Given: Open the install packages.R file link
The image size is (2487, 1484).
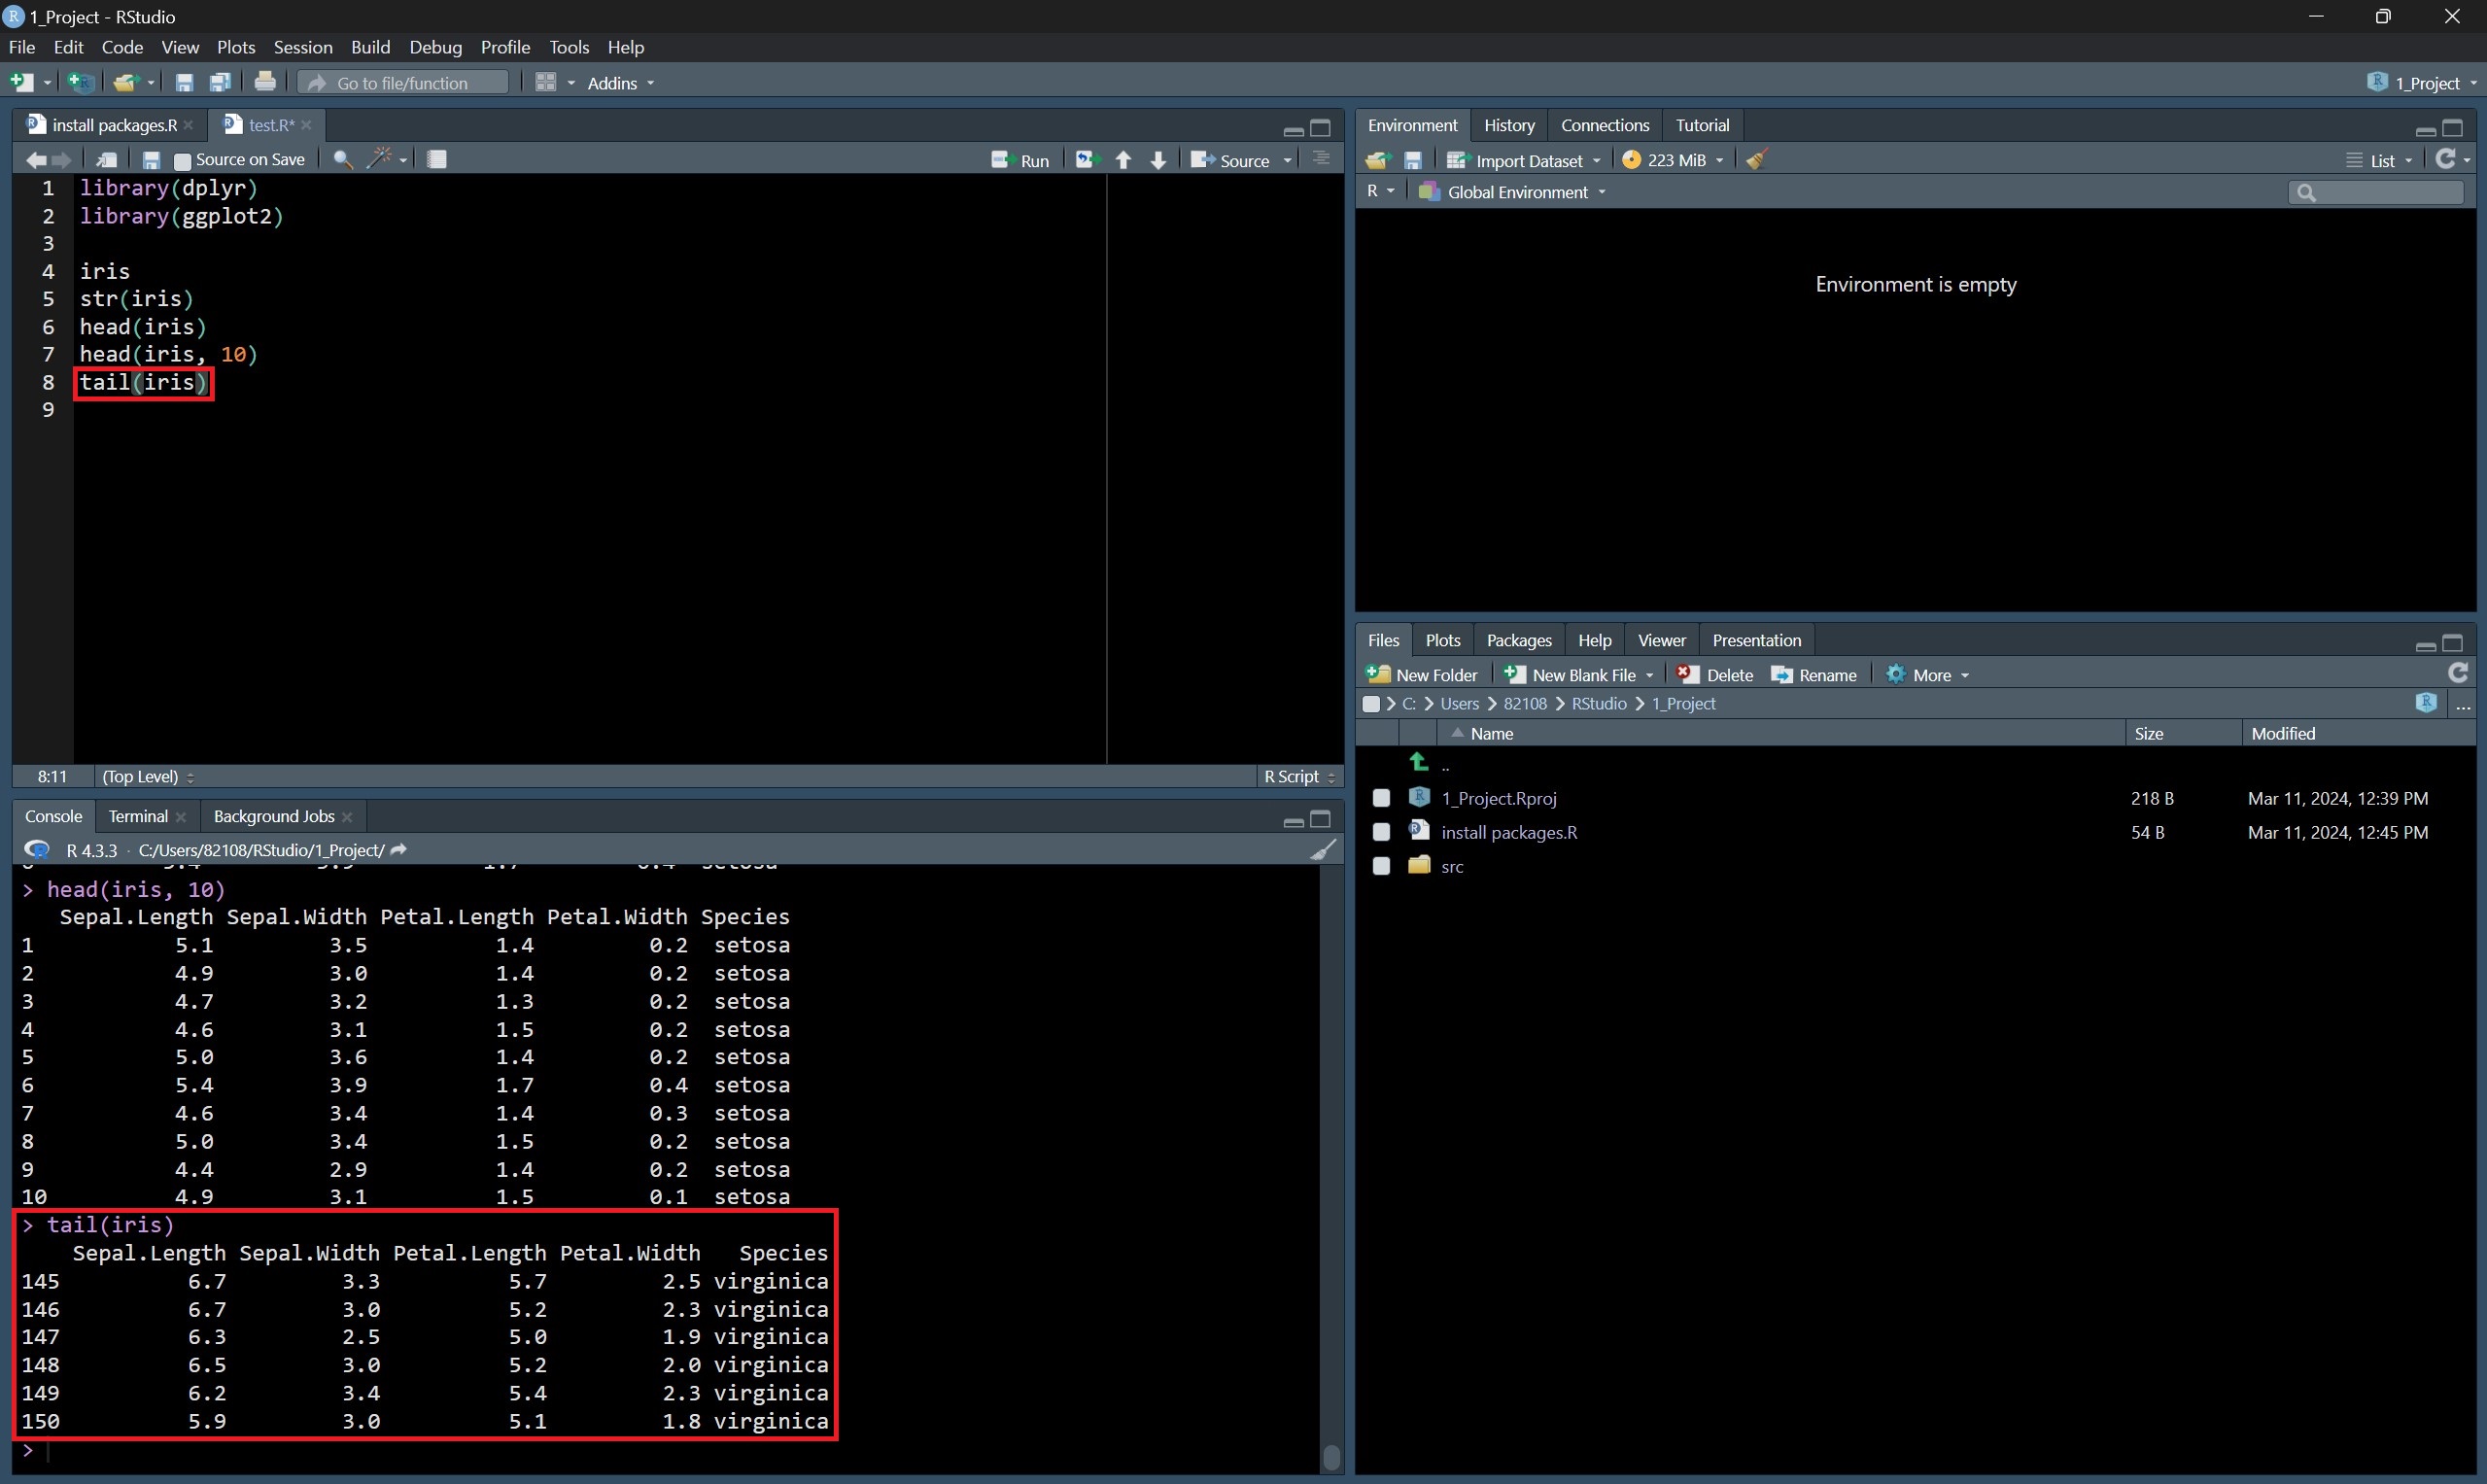Looking at the screenshot, I should pyautogui.click(x=1509, y=832).
